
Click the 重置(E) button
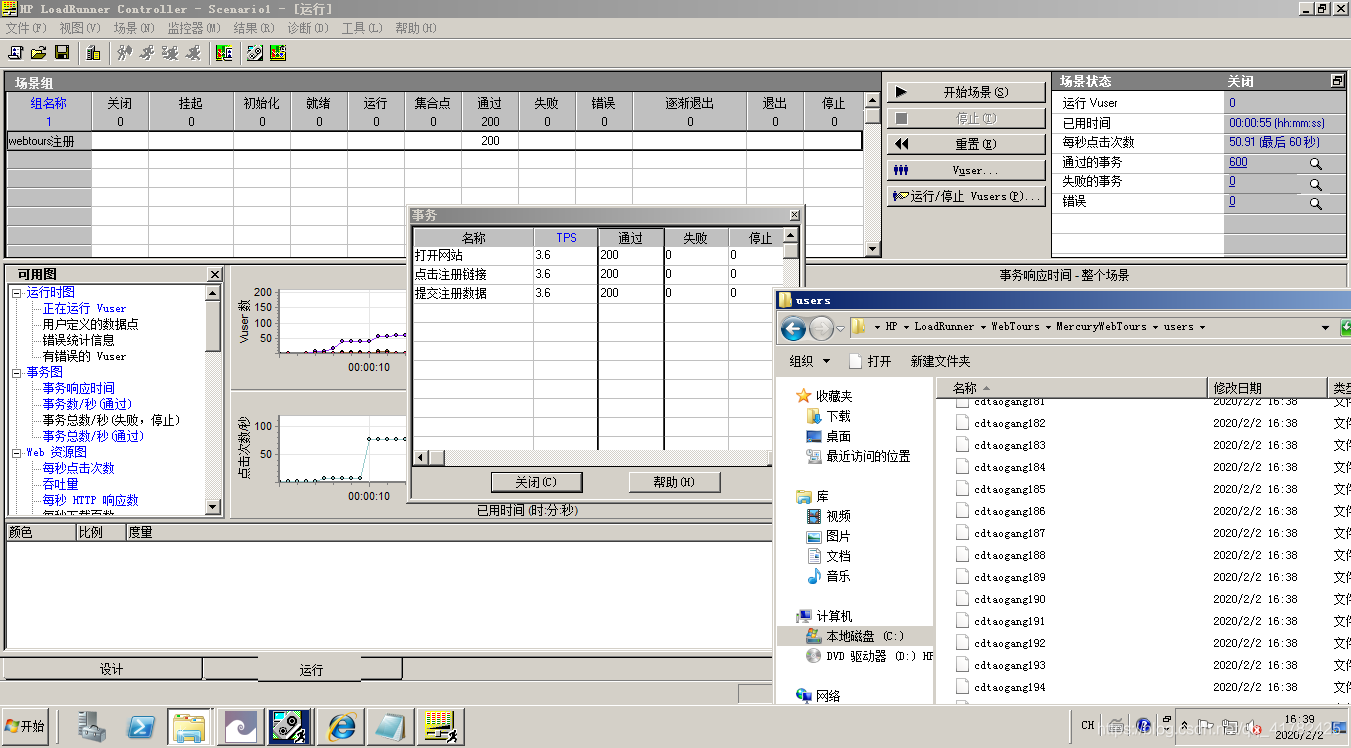click(x=966, y=144)
